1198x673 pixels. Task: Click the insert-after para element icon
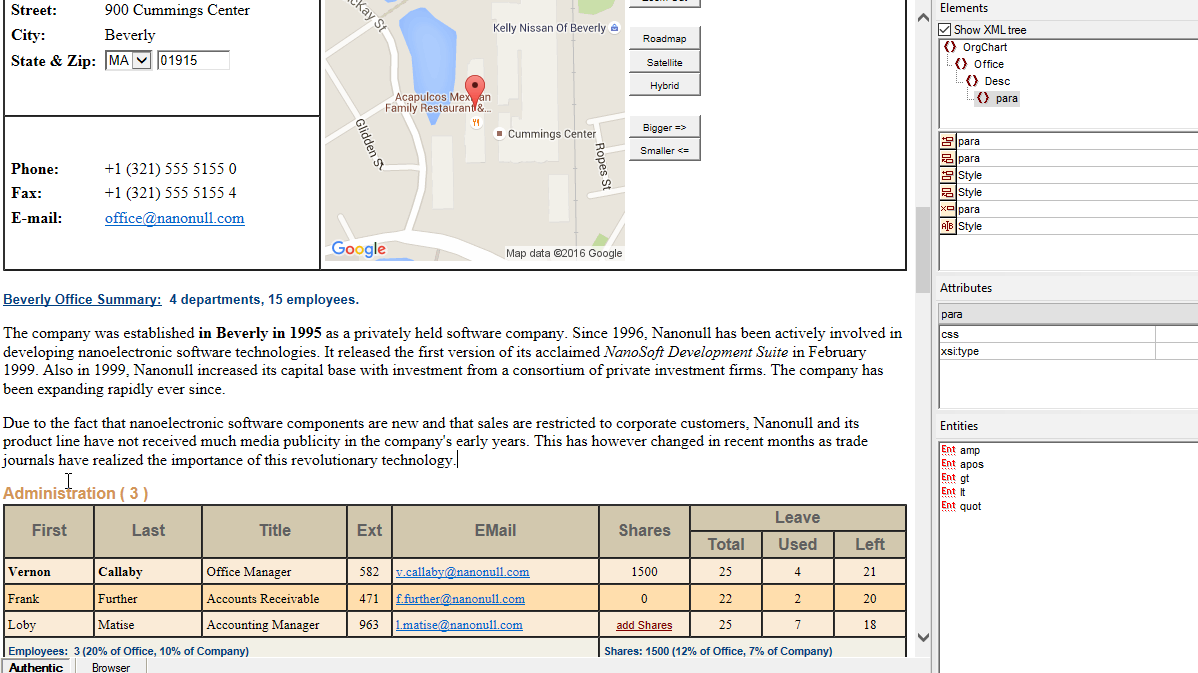click(x=948, y=158)
